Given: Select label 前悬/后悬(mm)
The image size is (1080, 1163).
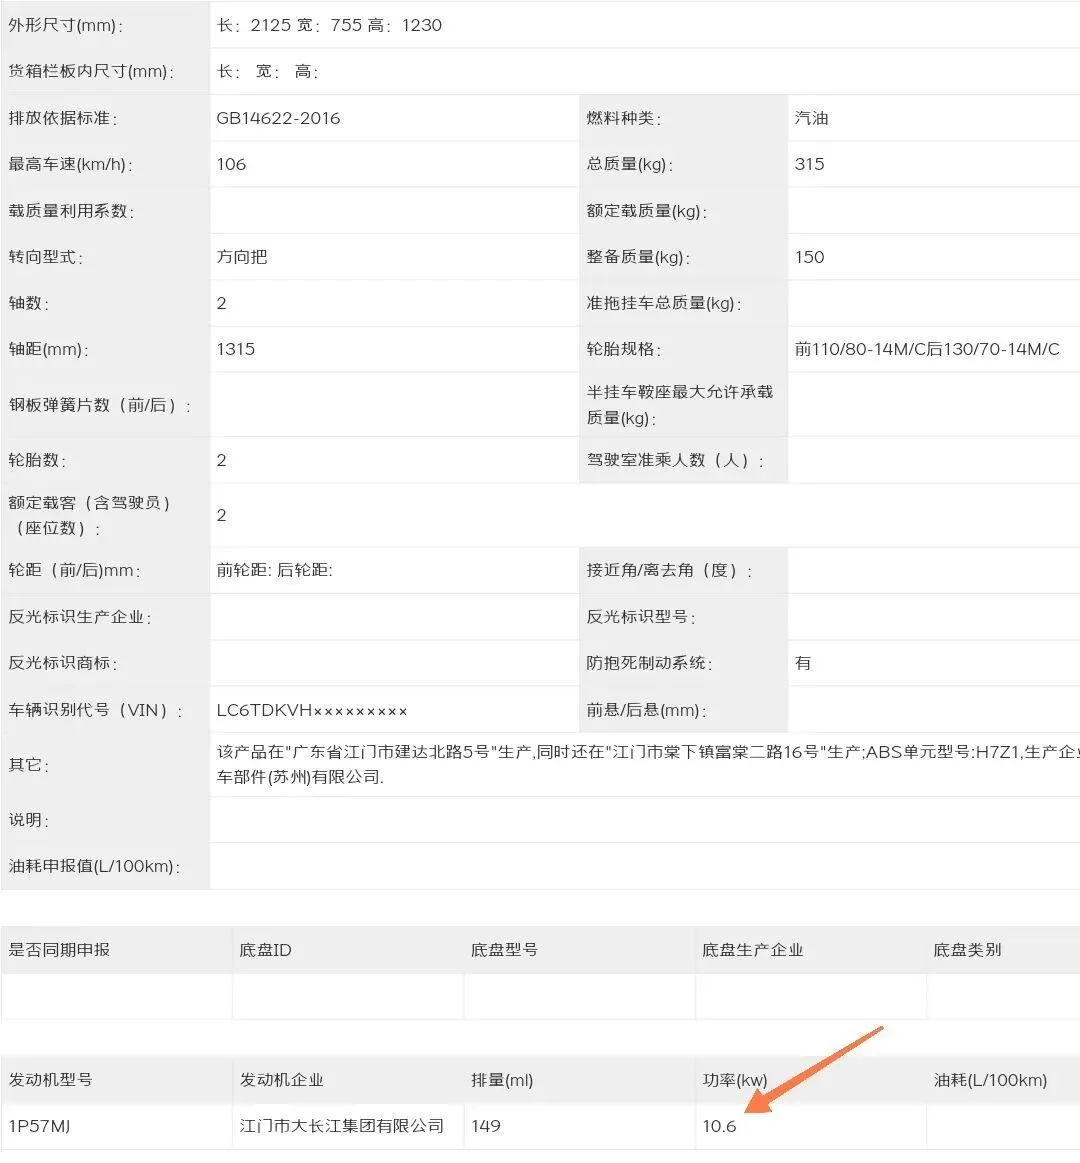Looking at the screenshot, I should coord(647,711).
